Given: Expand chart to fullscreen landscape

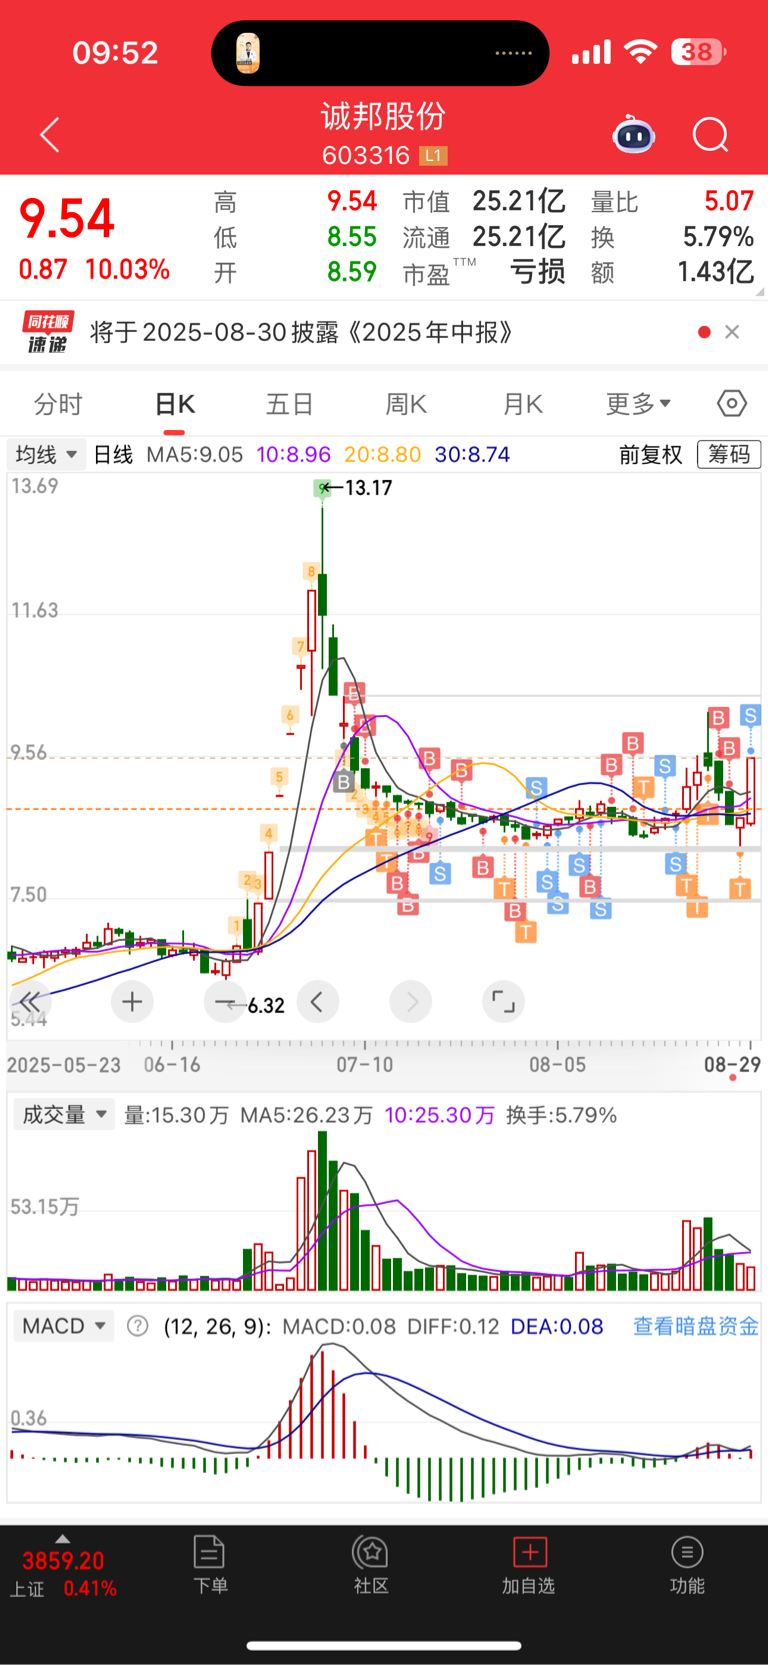Looking at the screenshot, I should pos(503,1001).
